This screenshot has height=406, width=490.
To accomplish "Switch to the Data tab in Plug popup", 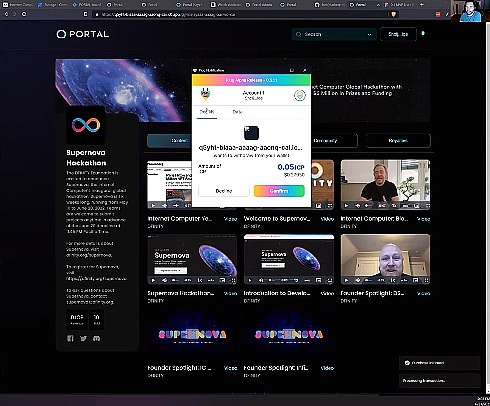I will [238, 112].
